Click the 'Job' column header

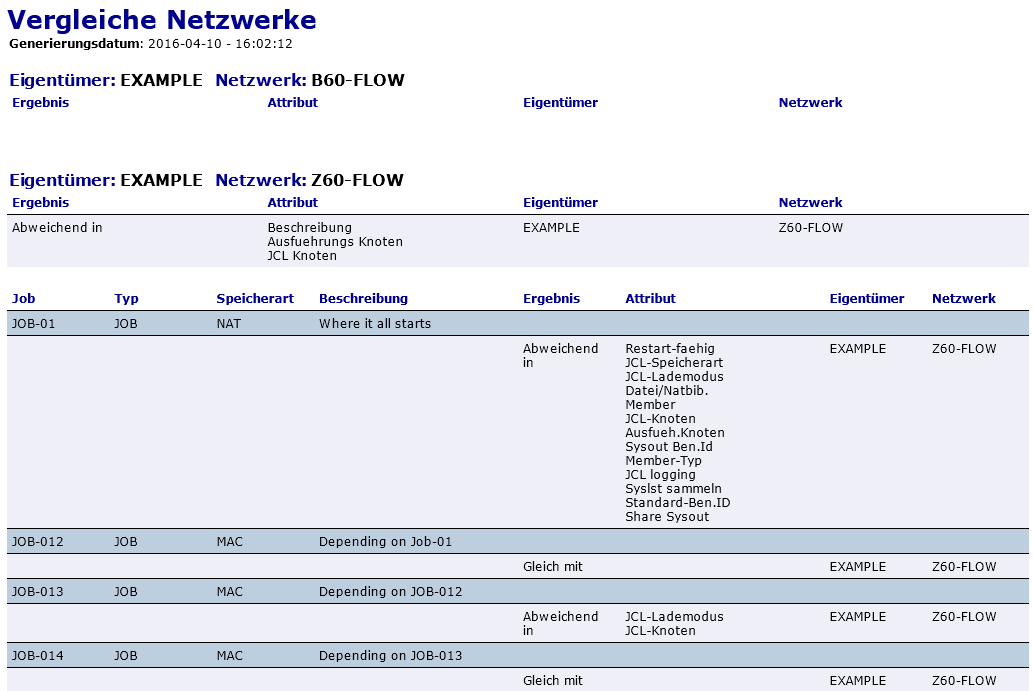pos(24,298)
